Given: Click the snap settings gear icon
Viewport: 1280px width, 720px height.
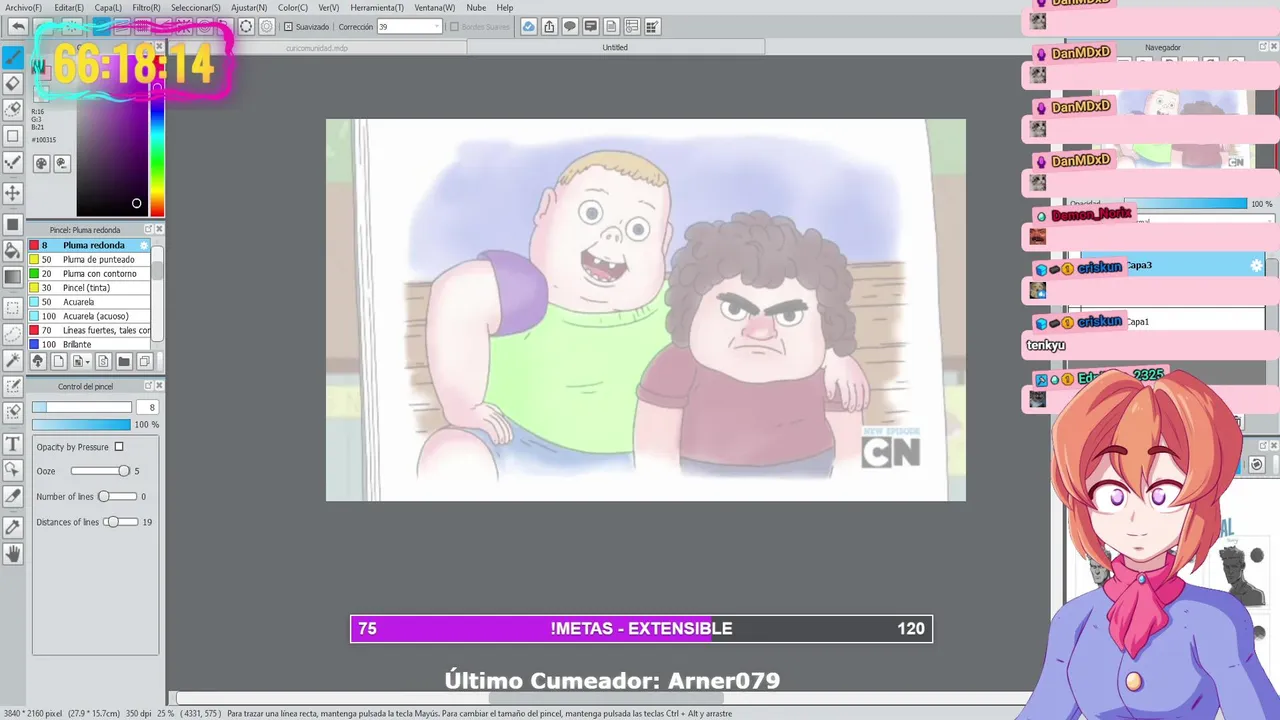Looking at the screenshot, I should [x=267, y=27].
